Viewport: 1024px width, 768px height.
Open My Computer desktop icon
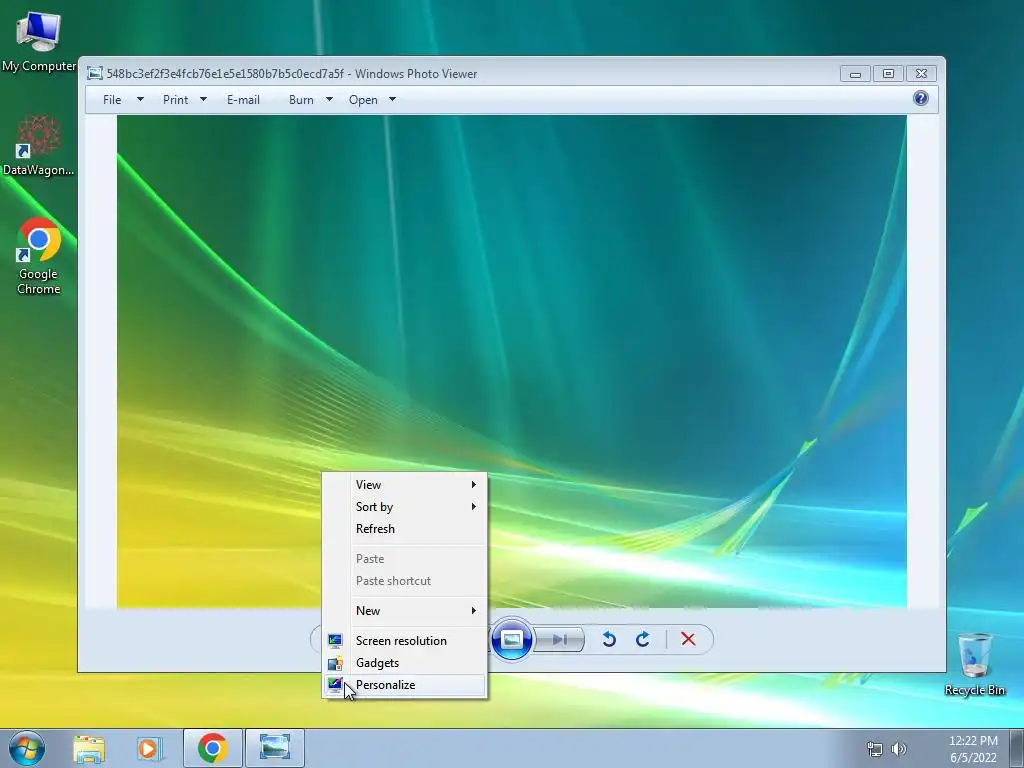coord(39,40)
